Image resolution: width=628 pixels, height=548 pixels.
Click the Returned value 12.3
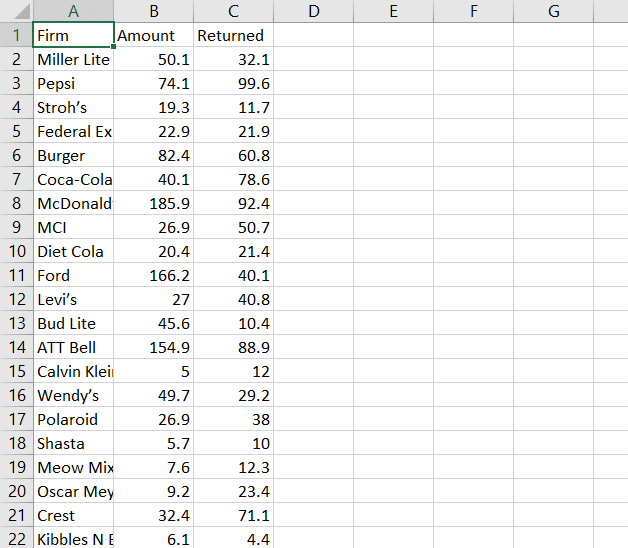coord(233,467)
